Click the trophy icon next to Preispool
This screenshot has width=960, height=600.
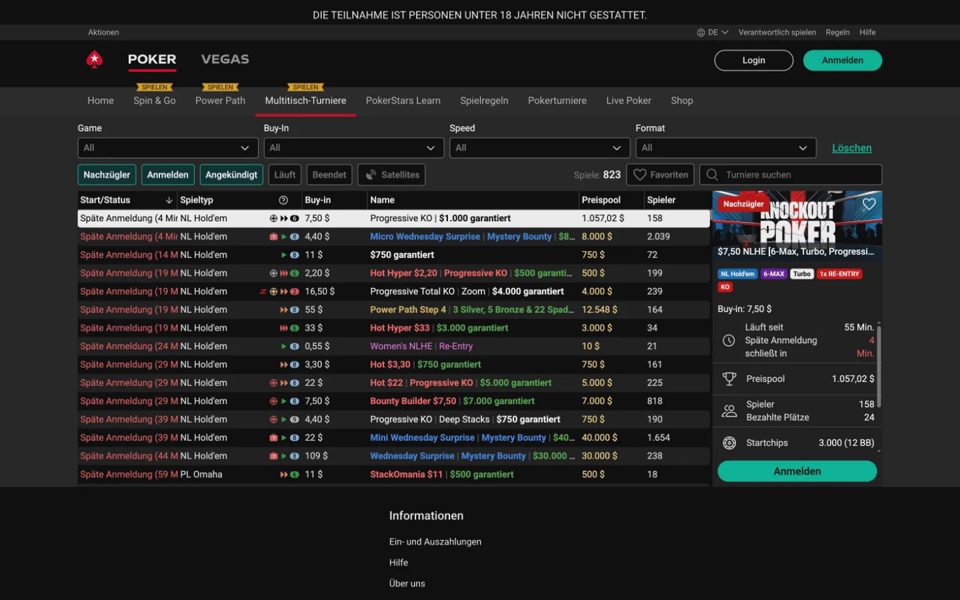729,379
